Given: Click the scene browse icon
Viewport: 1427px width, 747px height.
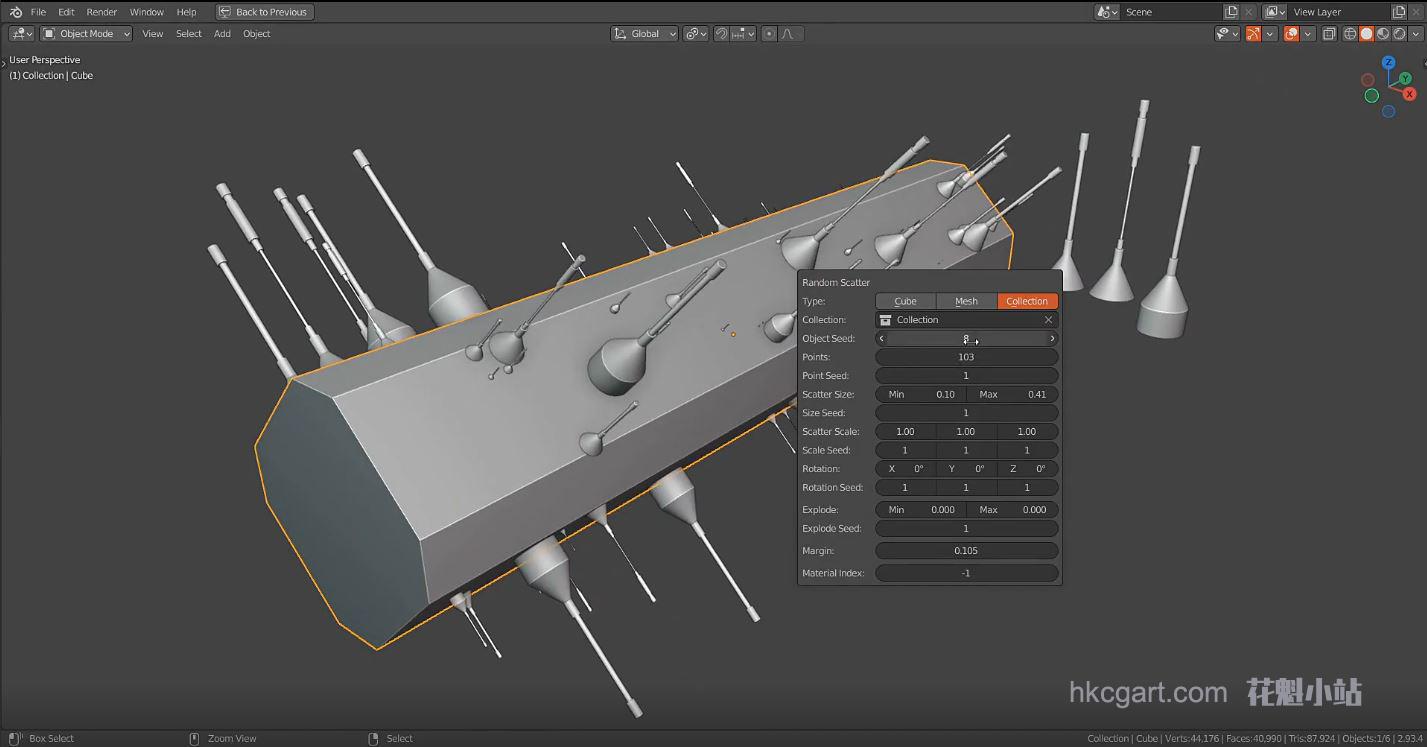Looking at the screenshot, I should point(1107,12).
